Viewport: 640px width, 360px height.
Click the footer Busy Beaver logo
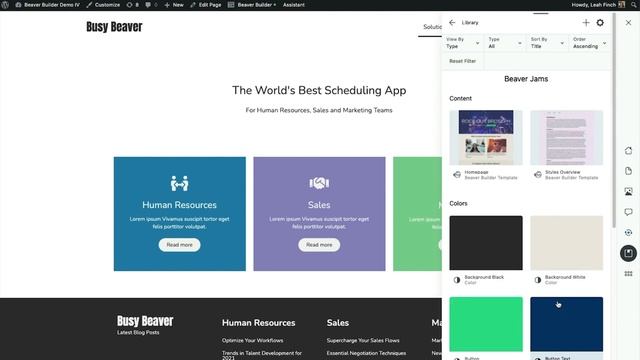pos(145,321)
